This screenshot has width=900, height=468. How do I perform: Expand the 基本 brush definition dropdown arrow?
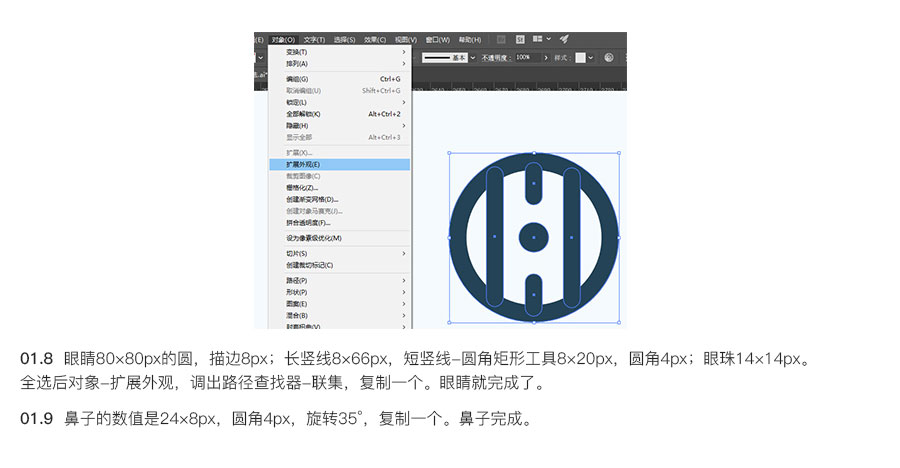click(x=473, y=57)
